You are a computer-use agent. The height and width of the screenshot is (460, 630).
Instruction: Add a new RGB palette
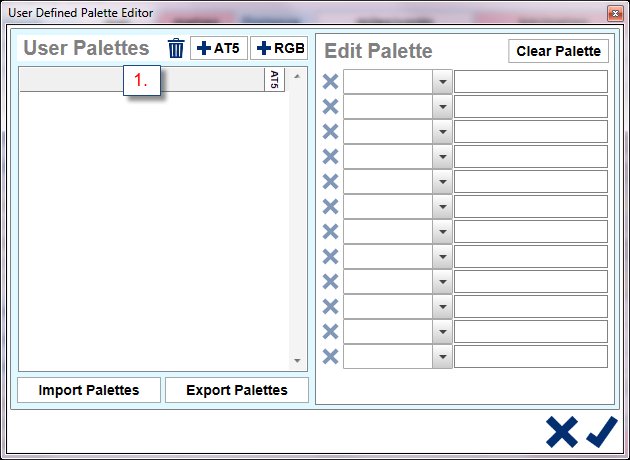pos(279,49)
